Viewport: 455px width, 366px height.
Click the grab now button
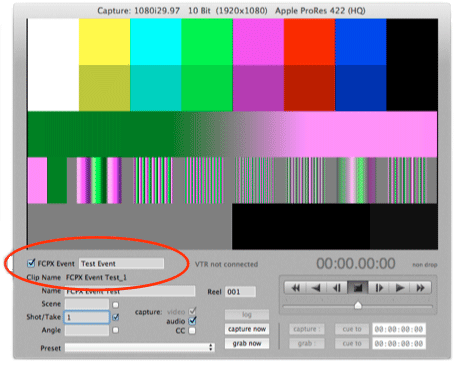tap(247, 343)
